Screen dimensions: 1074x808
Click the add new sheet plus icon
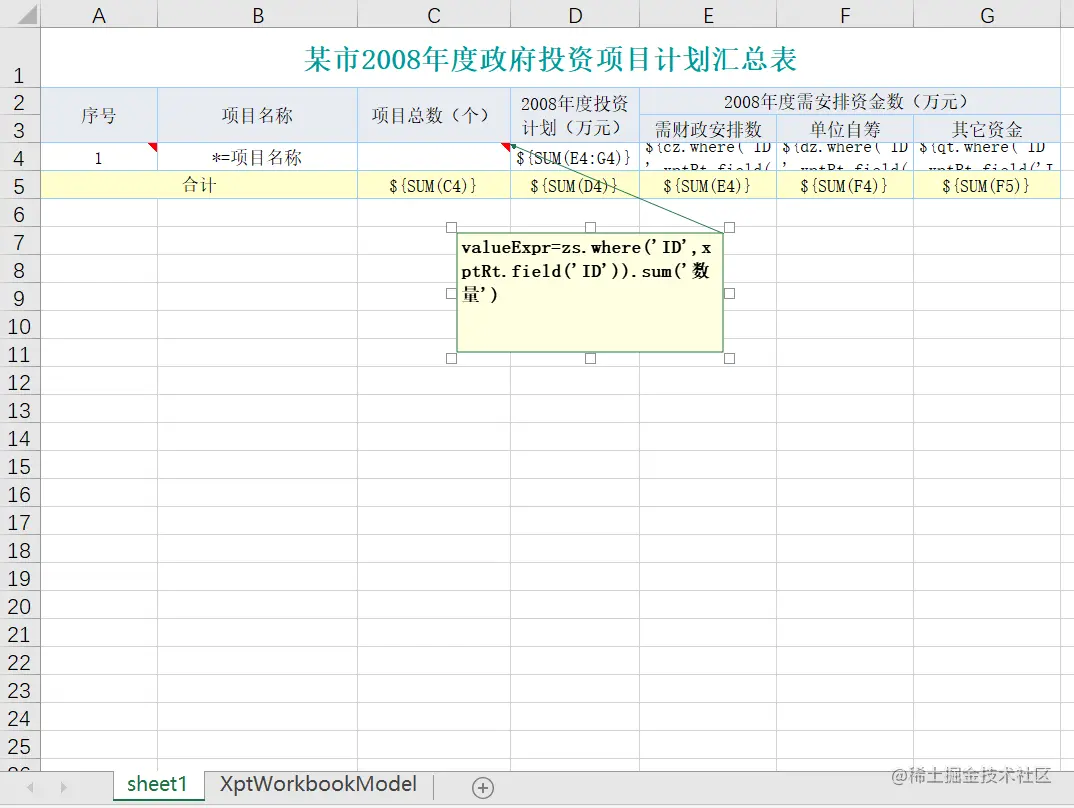[482, 787]
